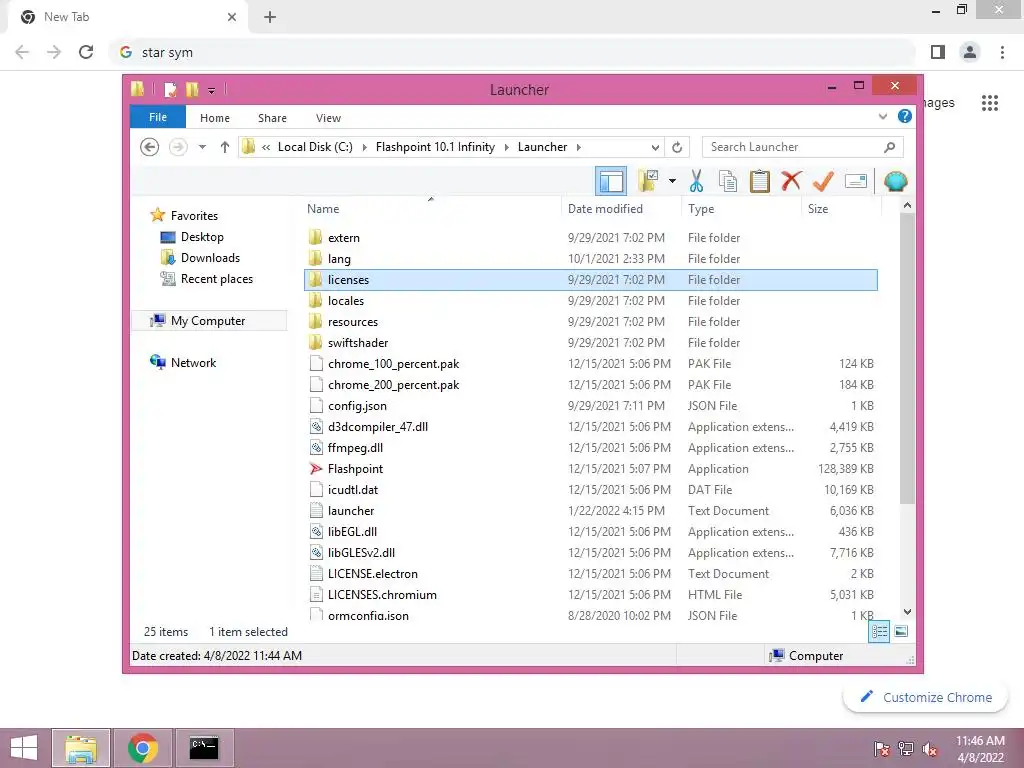Open the recent locations dropdown arrow
1024x768 pixels.
[202, 147]
